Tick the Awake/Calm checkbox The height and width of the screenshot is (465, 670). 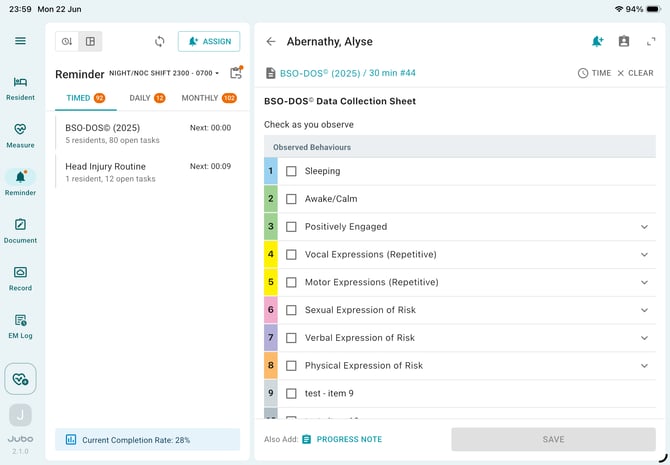click(291, 199)
